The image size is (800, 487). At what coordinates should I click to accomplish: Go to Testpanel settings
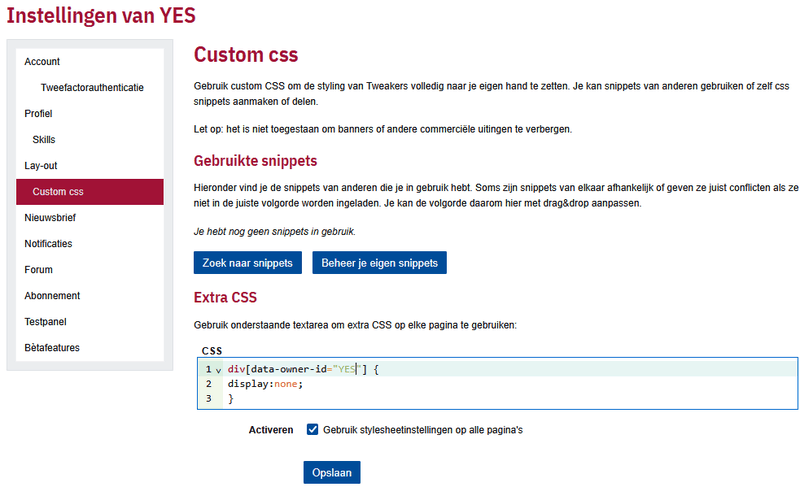click(45, 322)
